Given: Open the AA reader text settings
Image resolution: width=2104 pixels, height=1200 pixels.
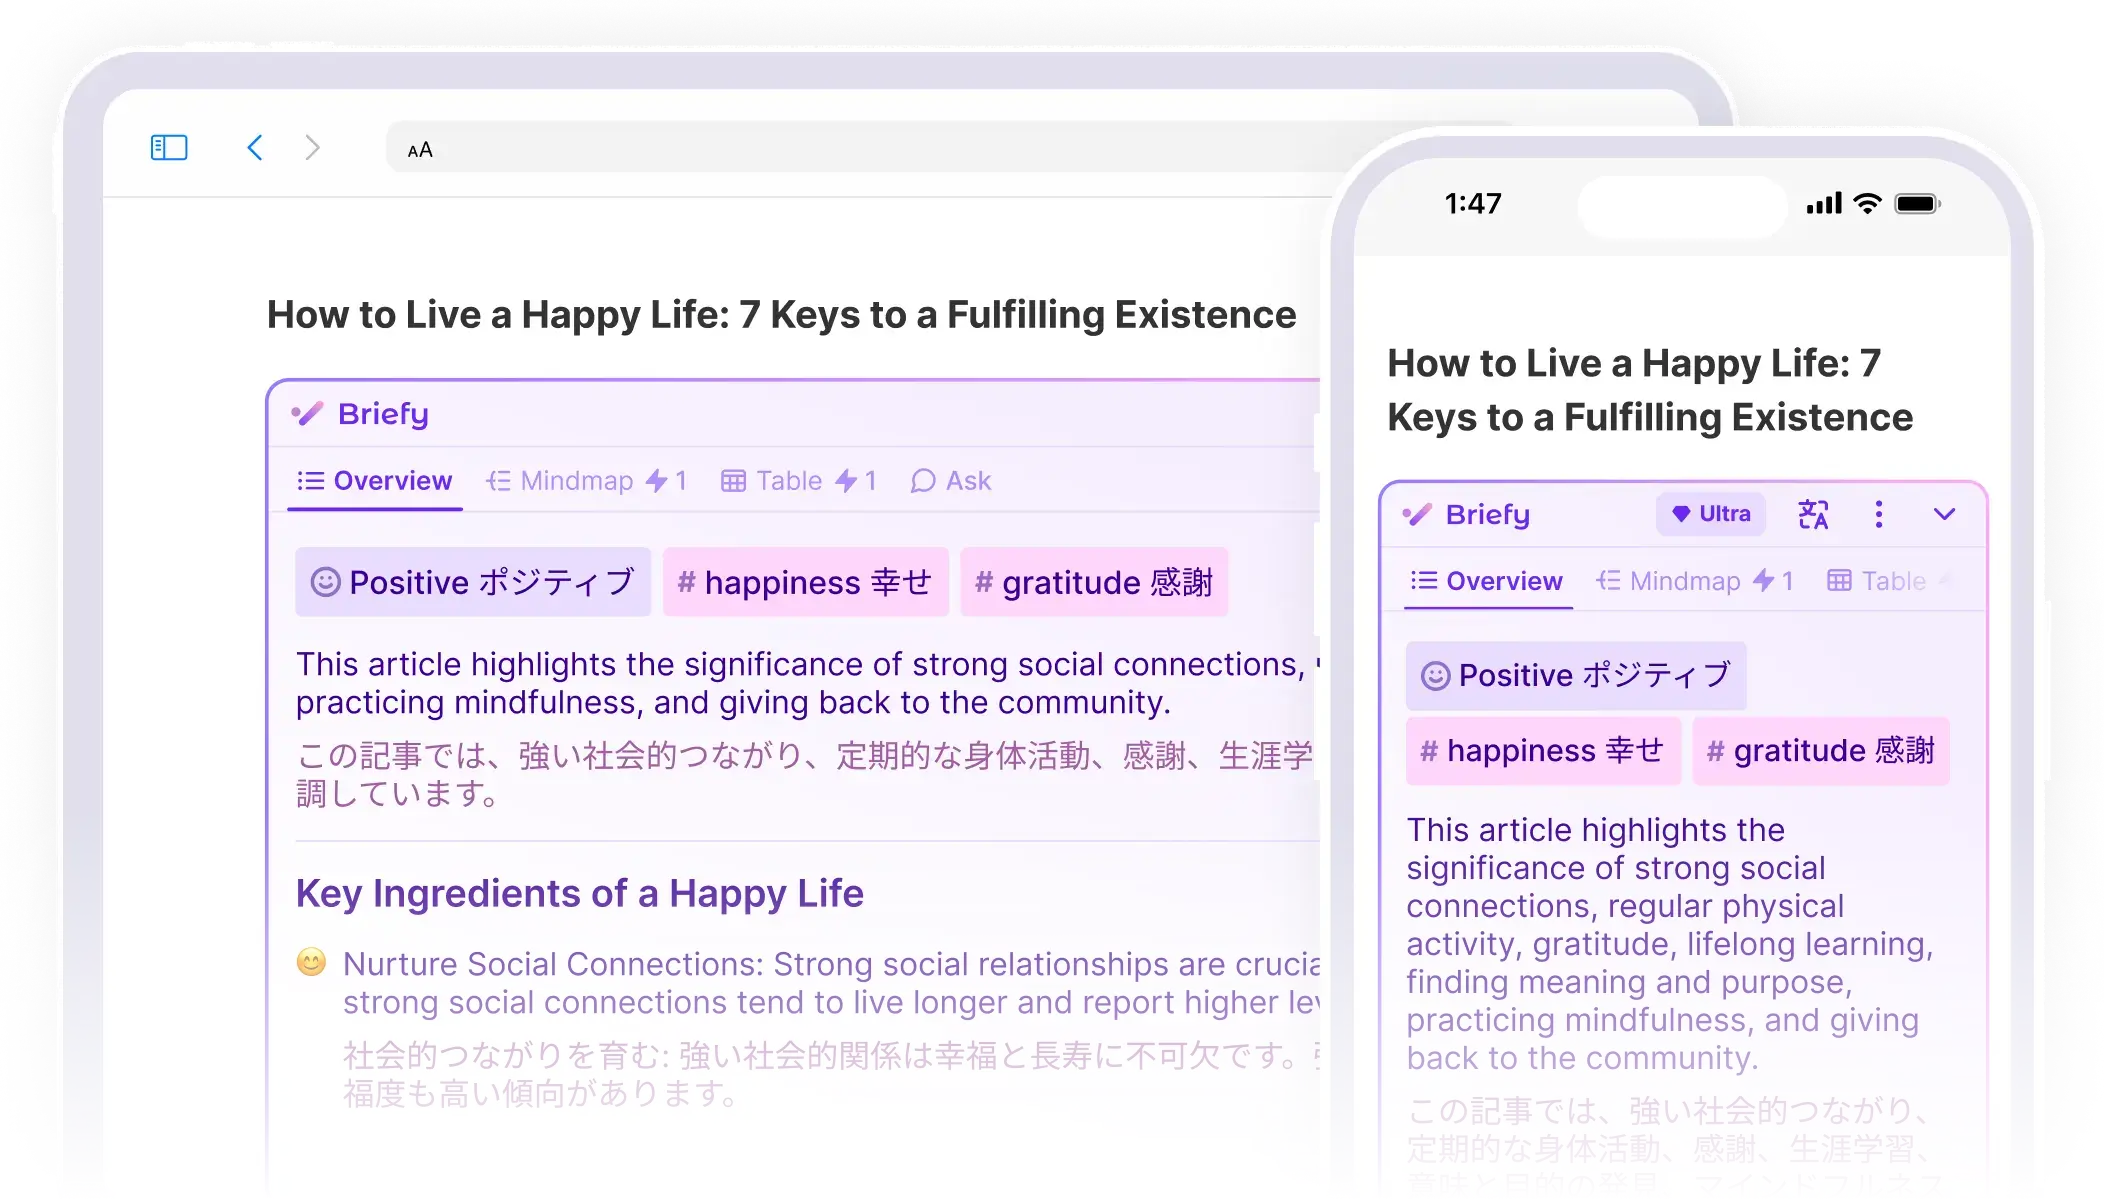Looking at the screenshot, I should tap(420, 150).
